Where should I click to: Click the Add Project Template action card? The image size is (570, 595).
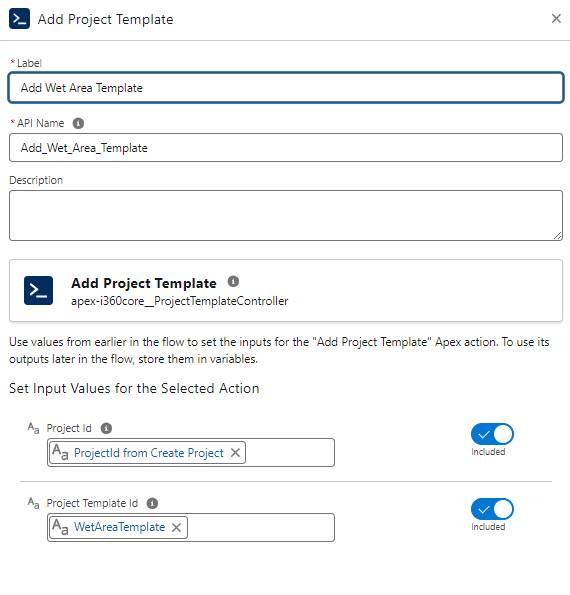(286, 291)
